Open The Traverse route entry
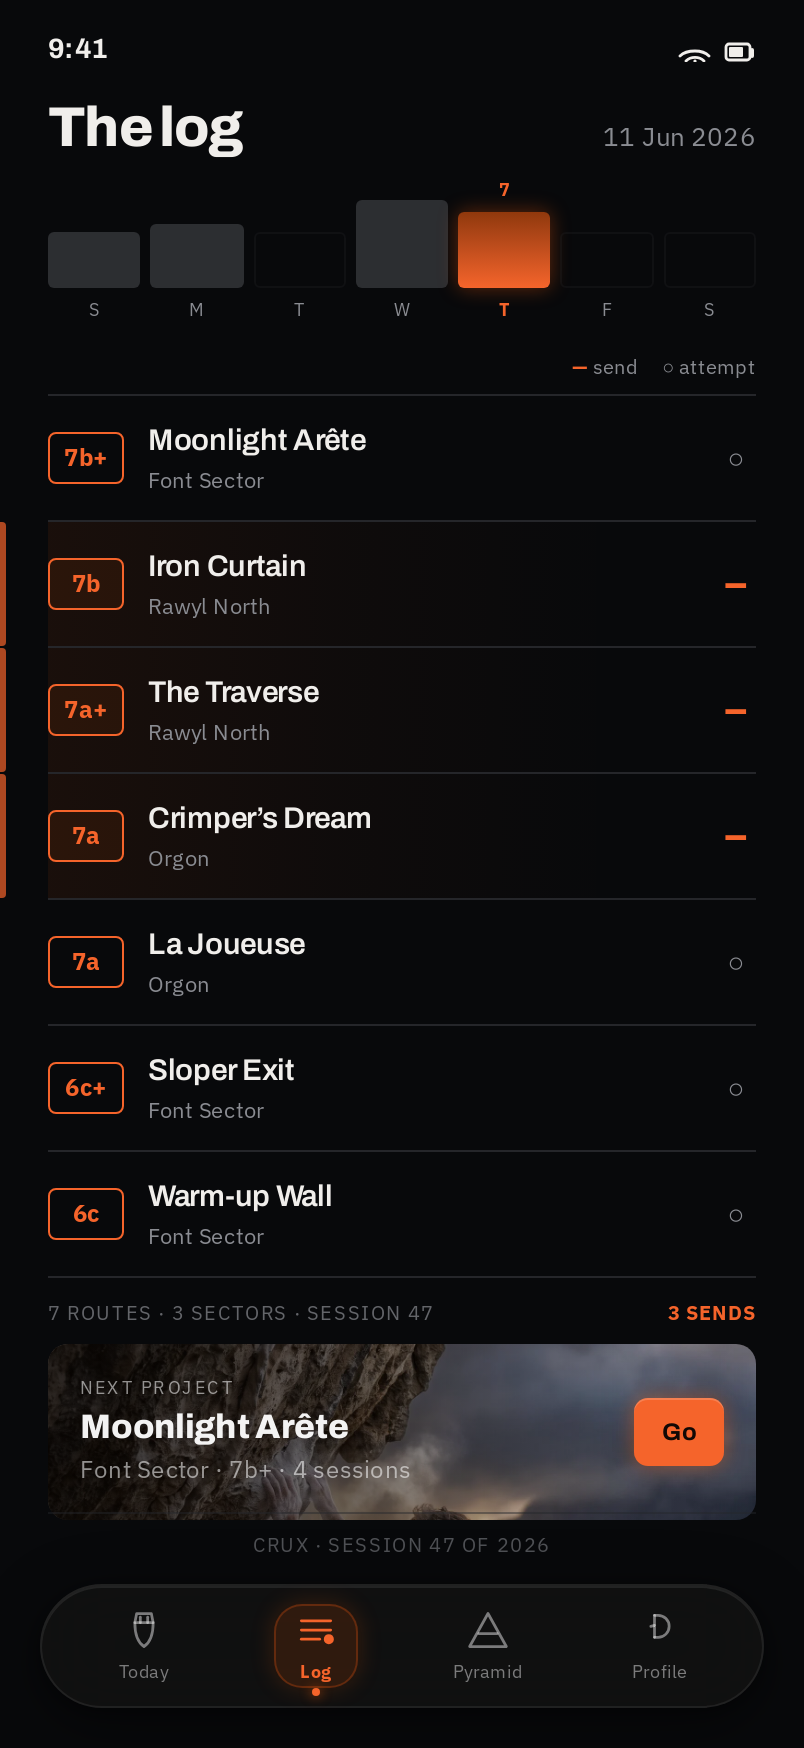804x1748 pixels. click(x=402, y=711)
